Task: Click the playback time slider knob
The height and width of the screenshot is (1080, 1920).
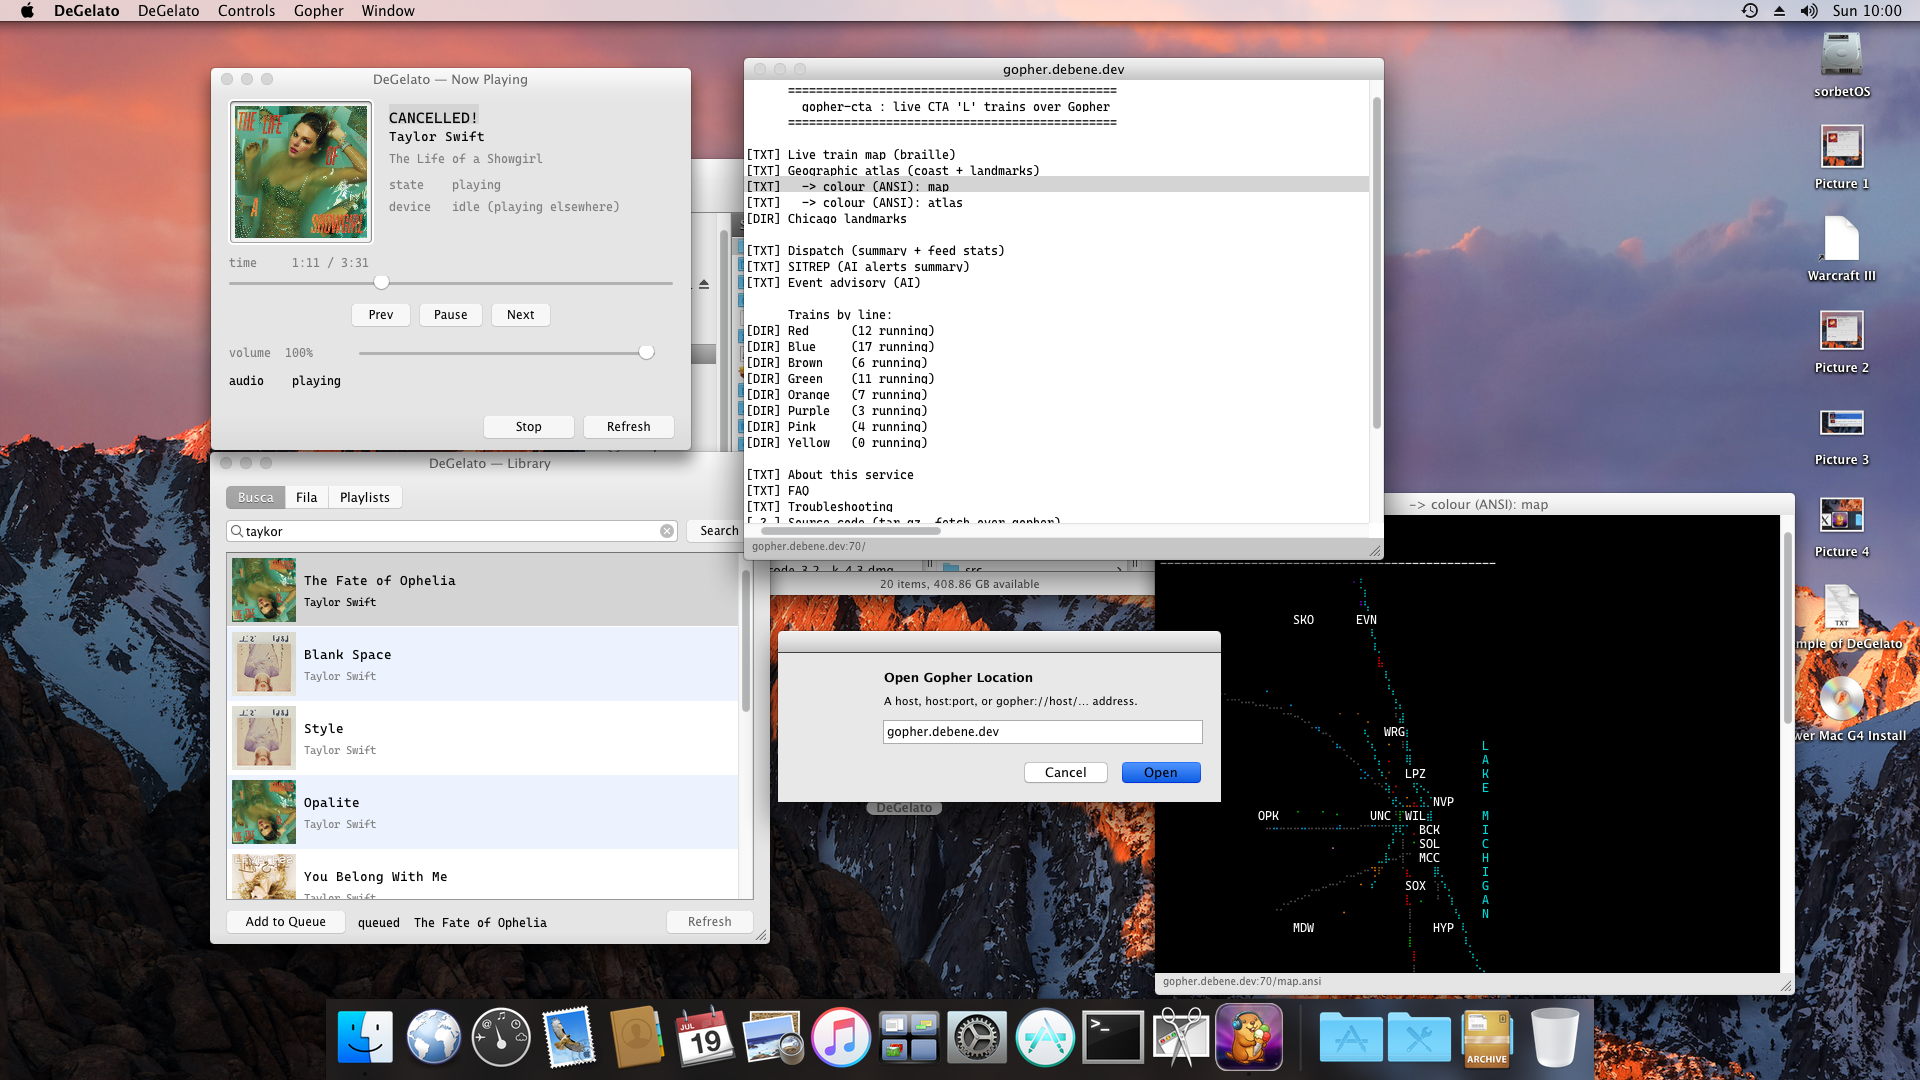Action: coord(381,283)
